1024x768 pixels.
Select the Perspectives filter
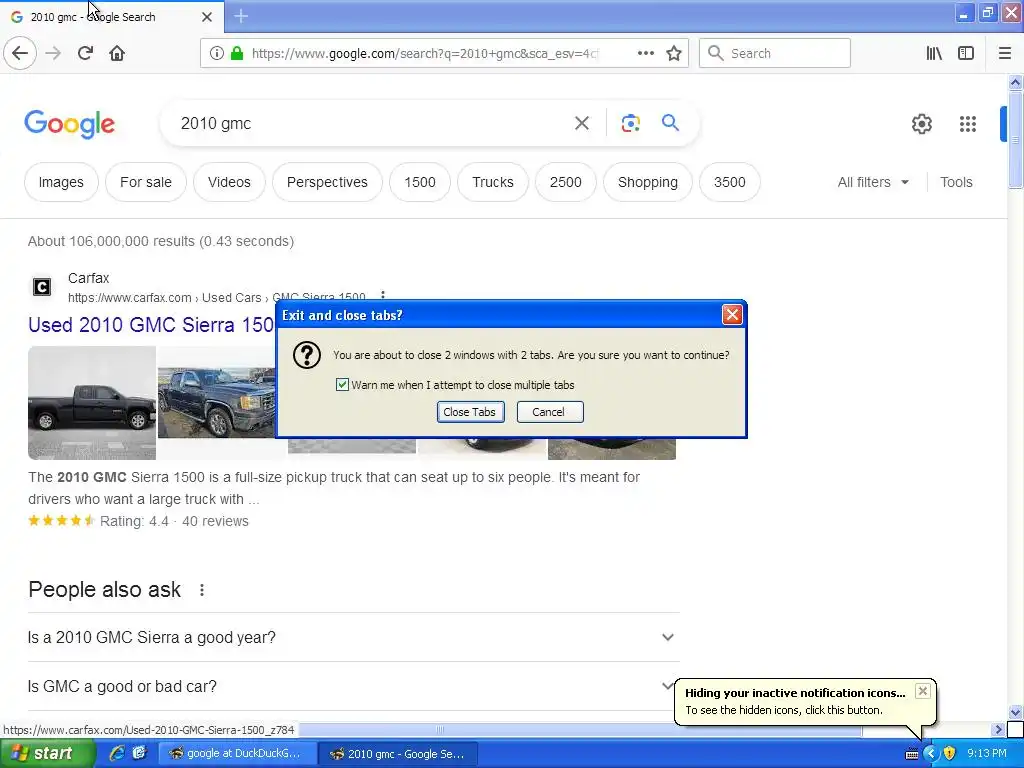(x=327, y=182)
